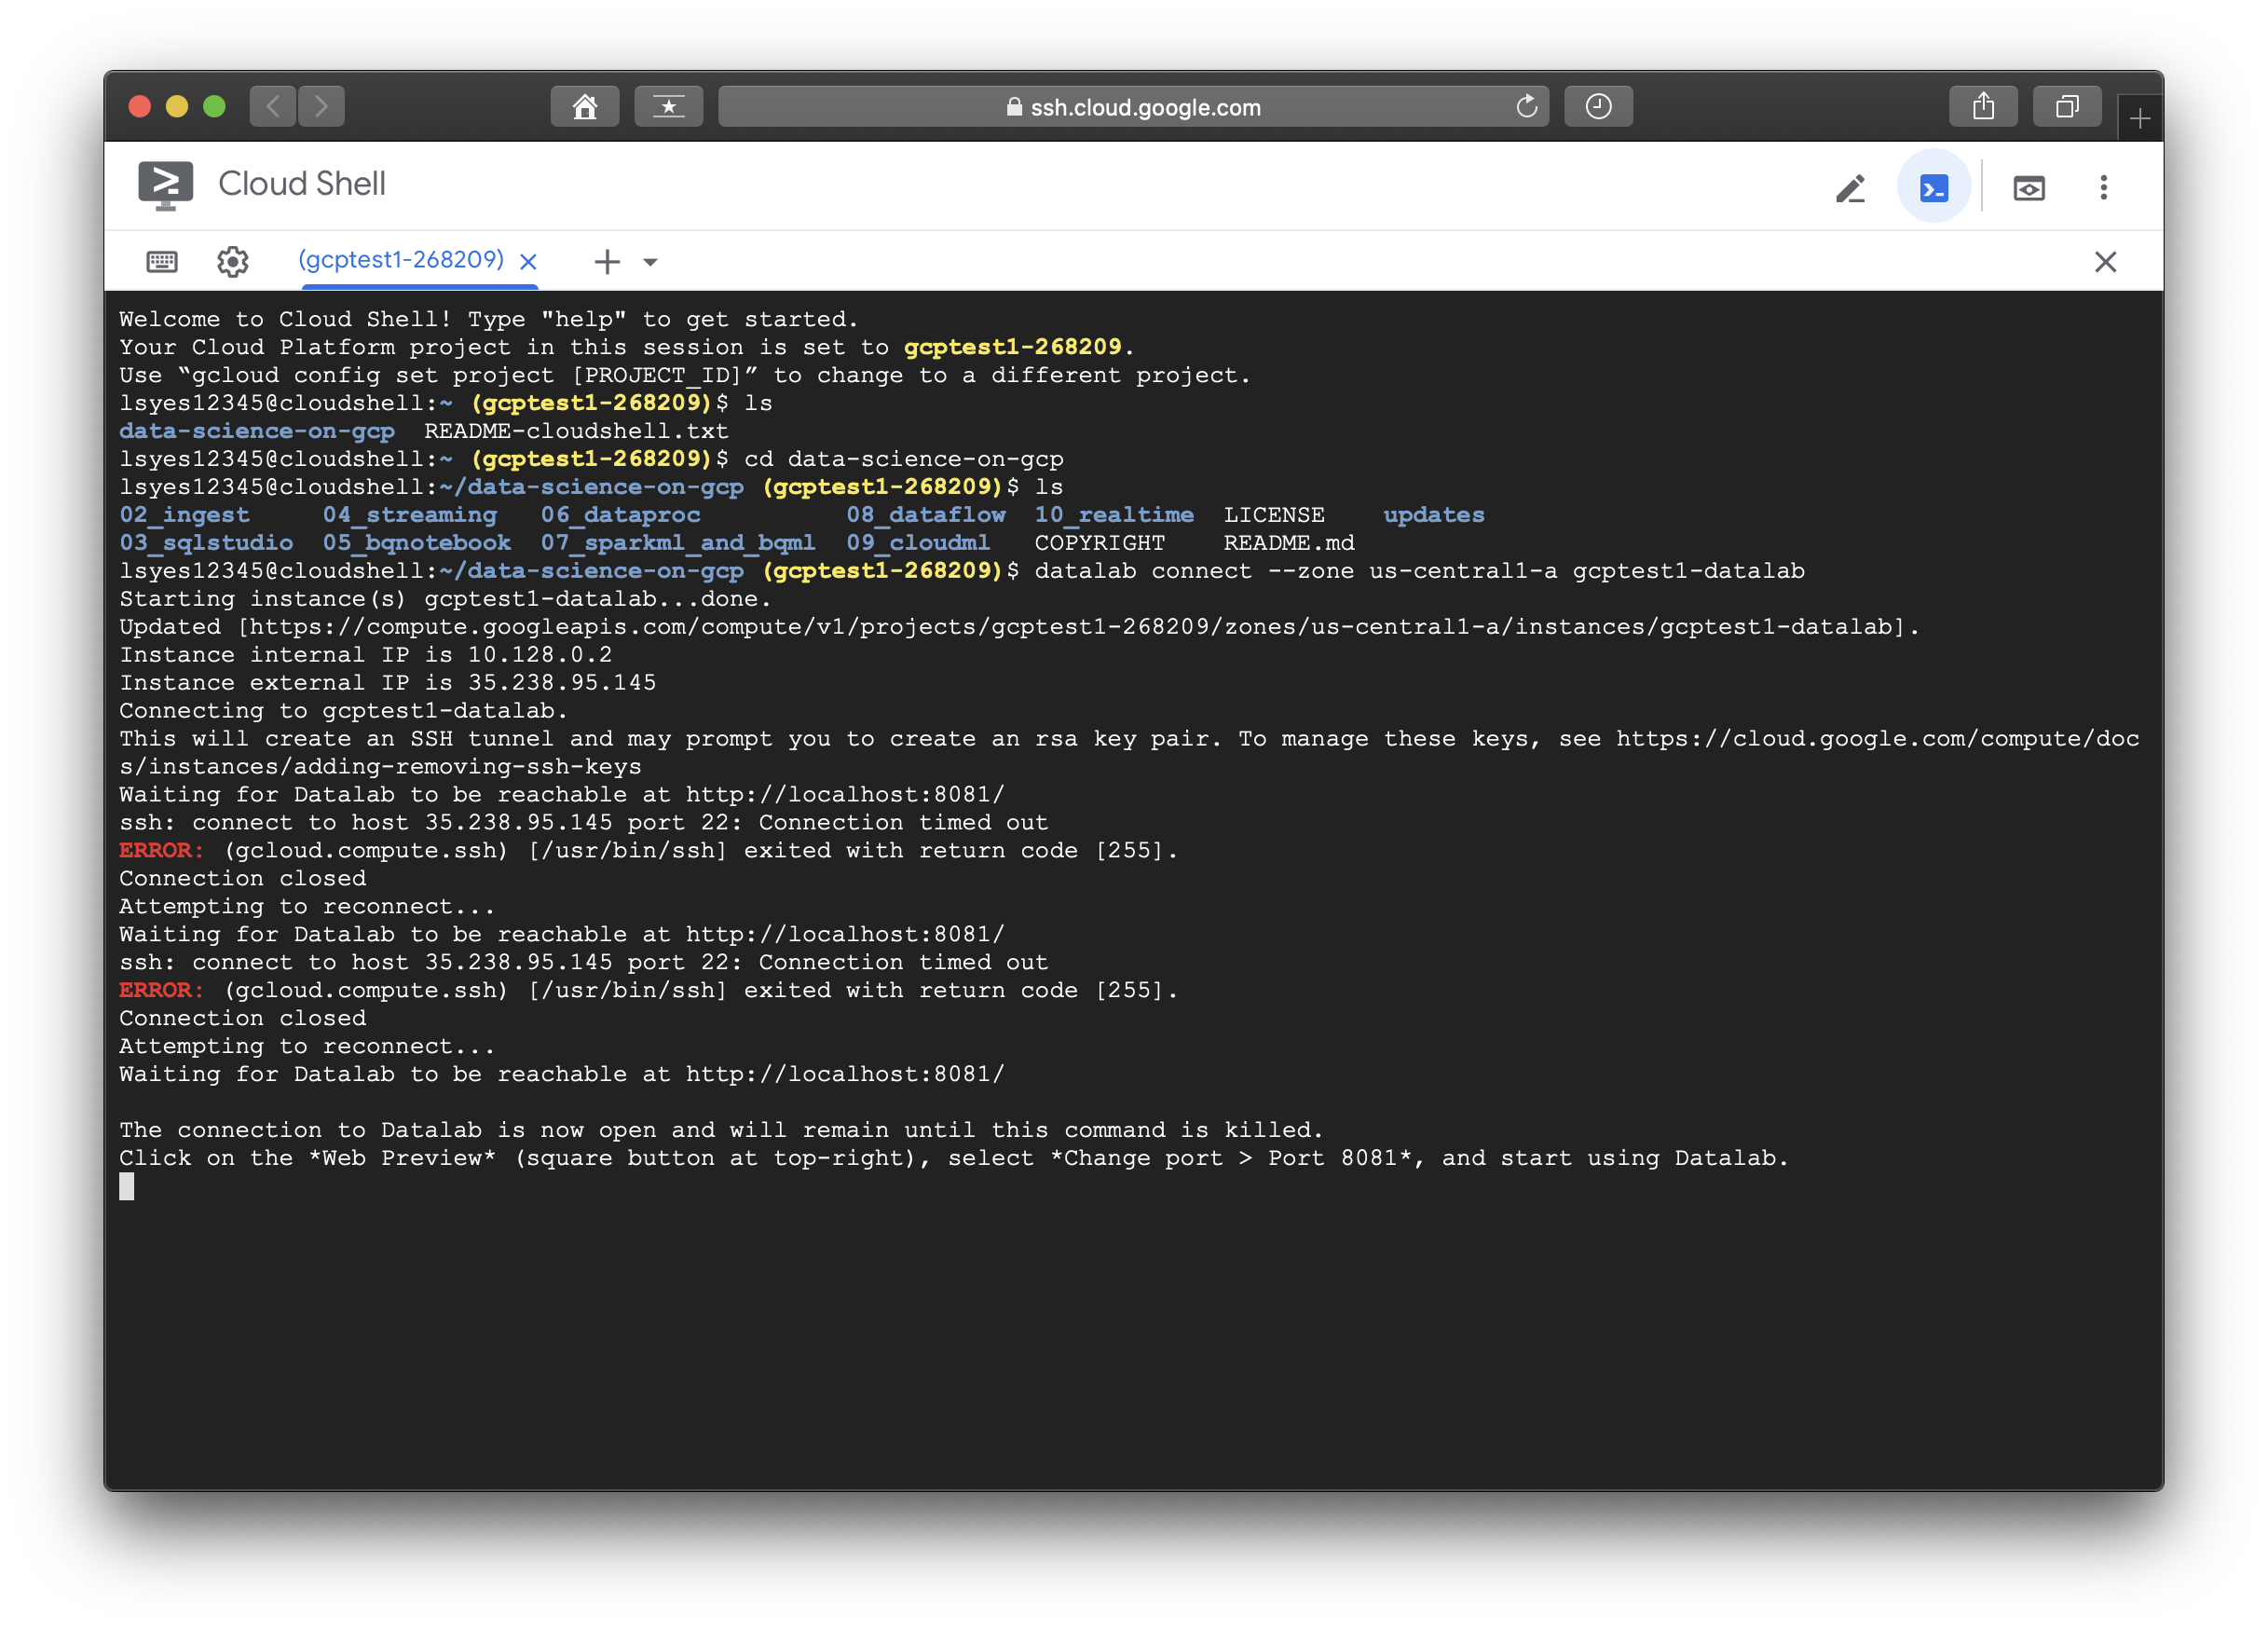The height and width of the screenshot is (1629, 2268).
Task: Close the (gcptest1-268209) session tab
Action: click(x=529, y=262)
